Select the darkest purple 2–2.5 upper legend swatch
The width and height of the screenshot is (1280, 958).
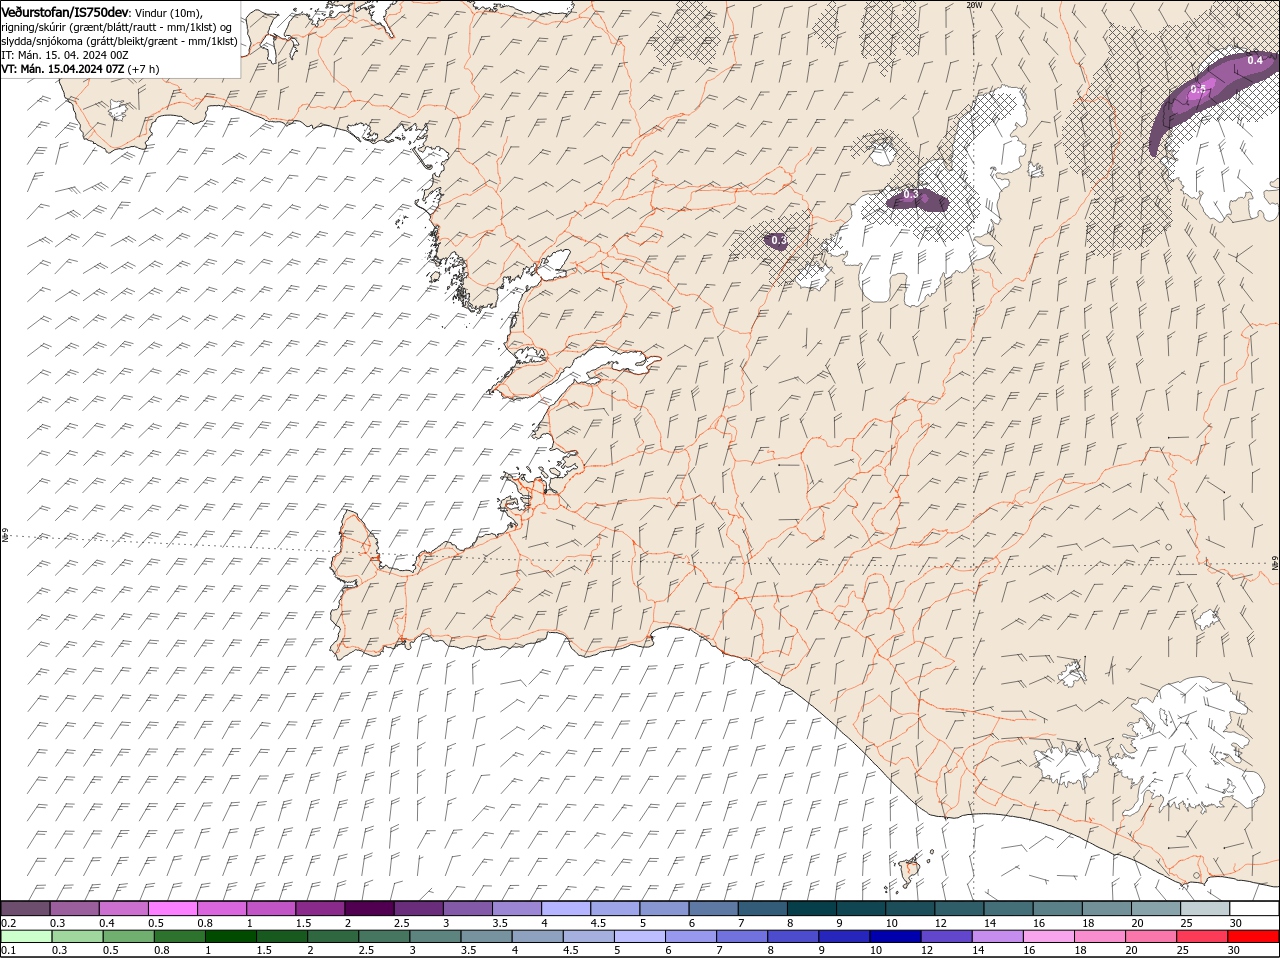point(369,908)
